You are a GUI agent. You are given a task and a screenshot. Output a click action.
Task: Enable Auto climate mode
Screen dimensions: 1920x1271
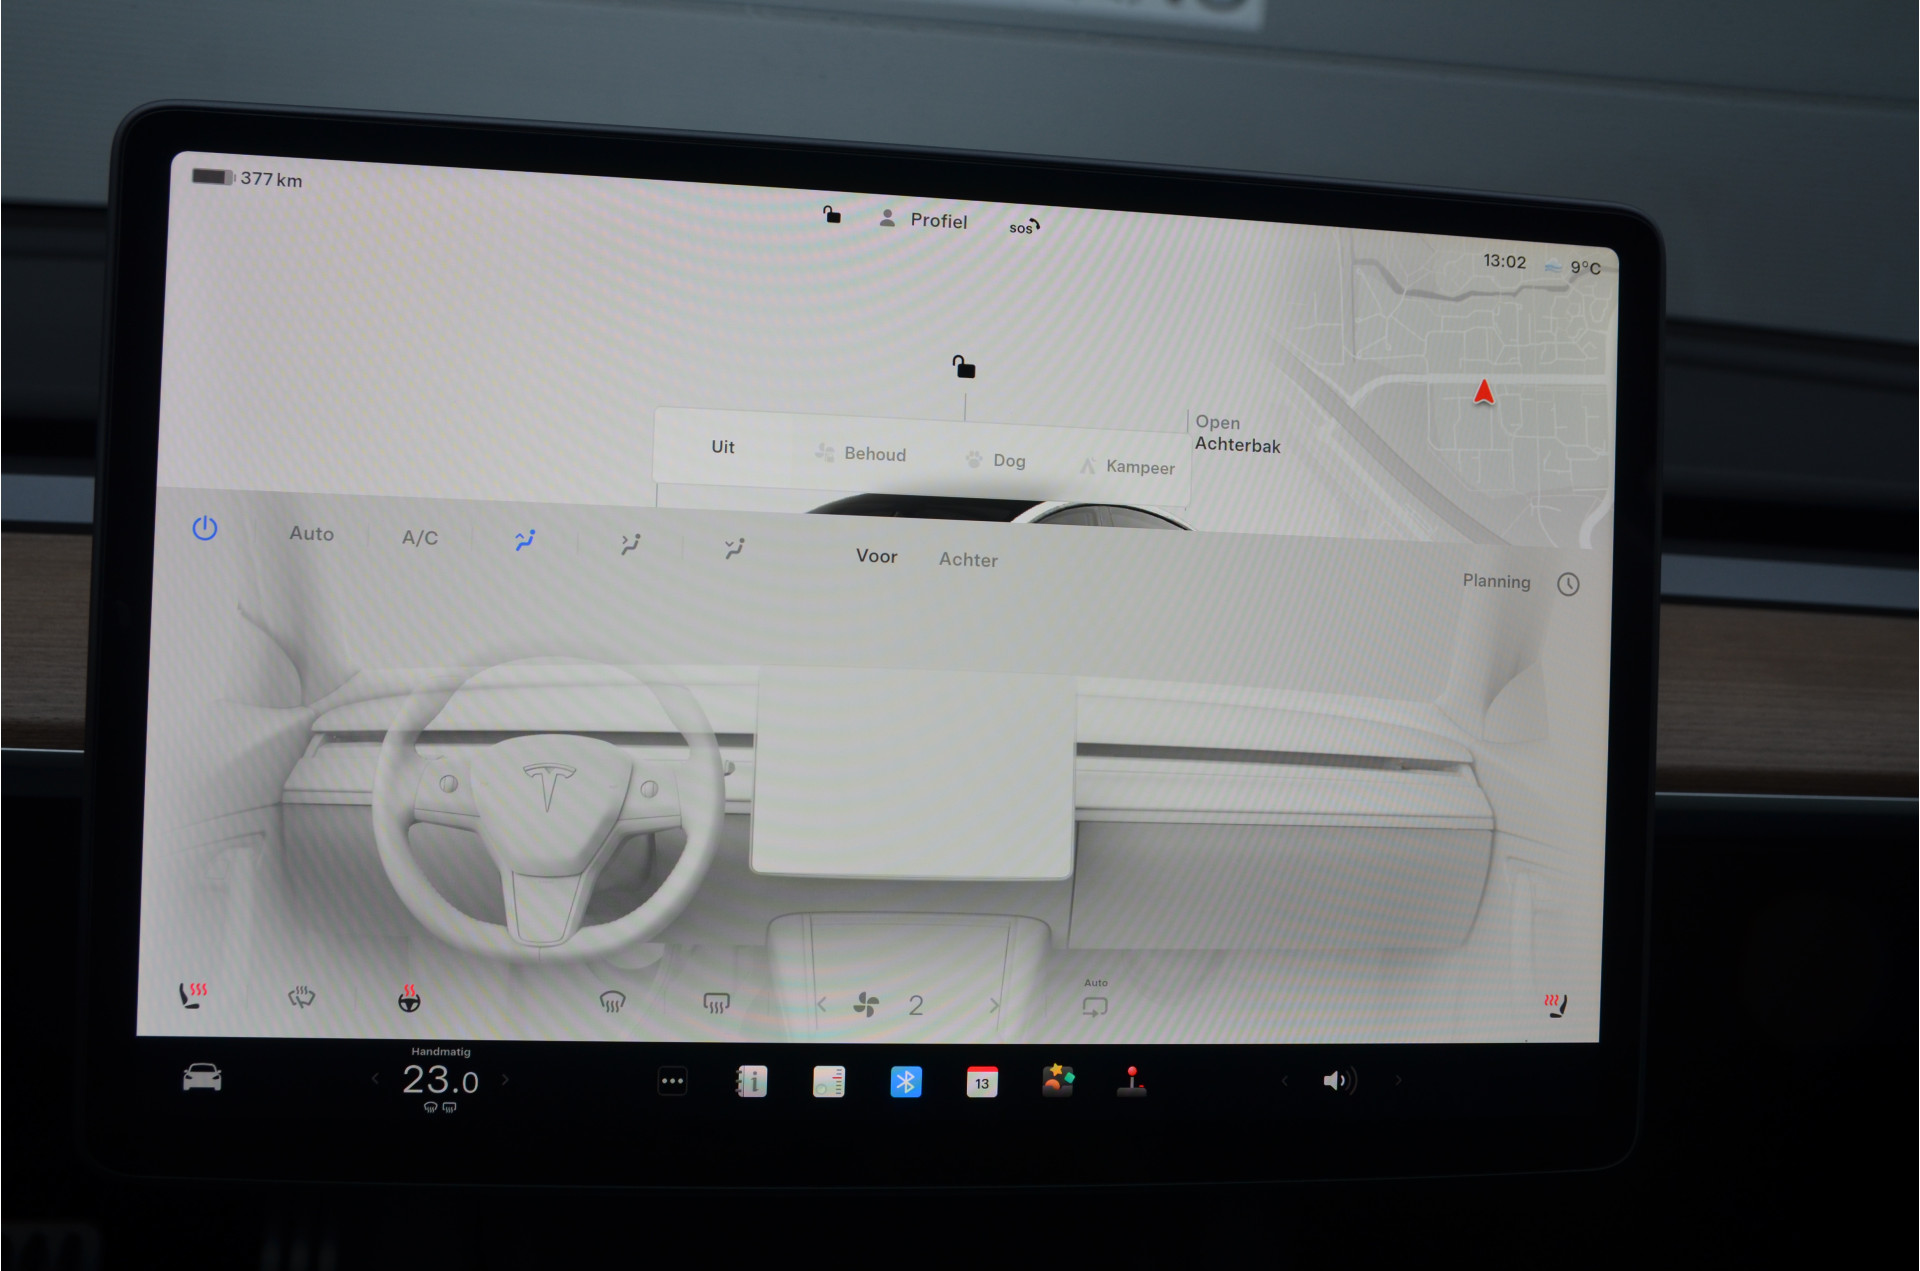click(311, 534)
